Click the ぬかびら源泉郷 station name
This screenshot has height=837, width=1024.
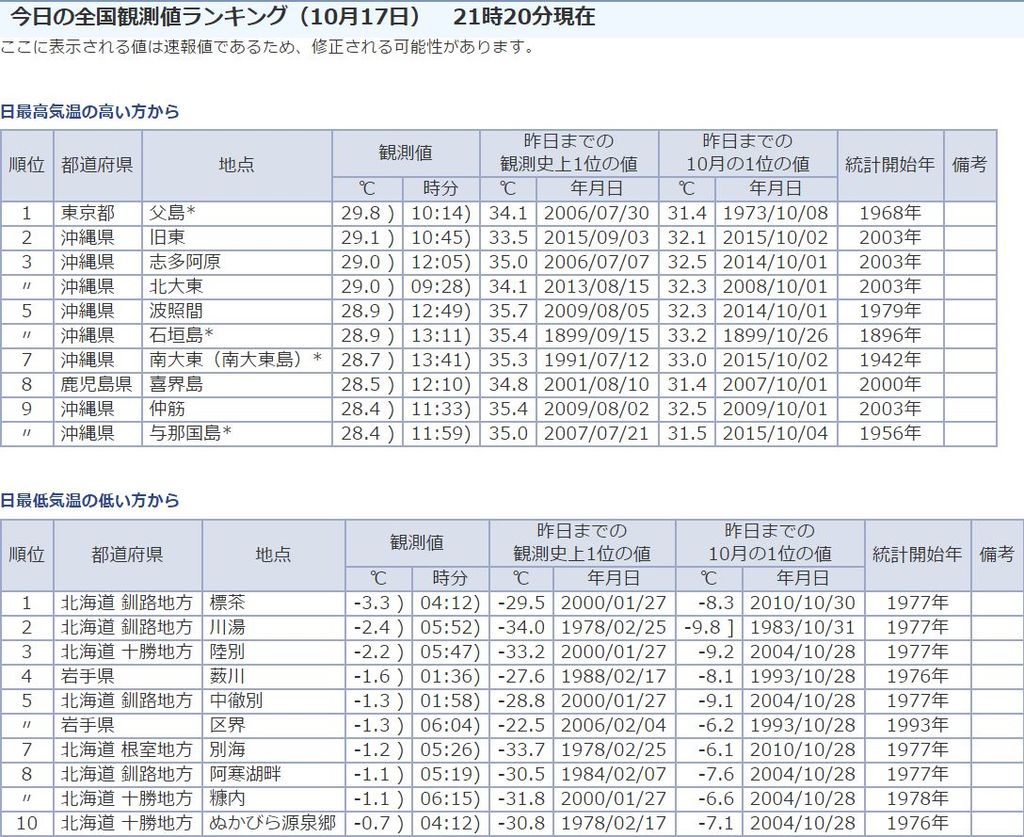(272, 823)
